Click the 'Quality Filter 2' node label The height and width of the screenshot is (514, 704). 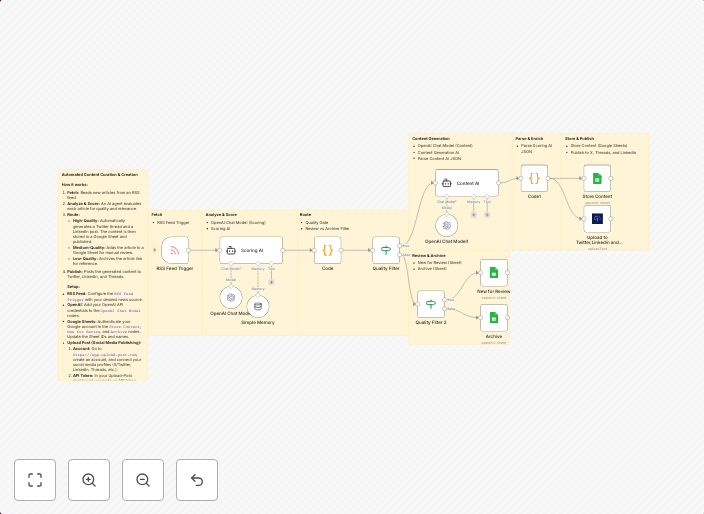tap(431, 322)
